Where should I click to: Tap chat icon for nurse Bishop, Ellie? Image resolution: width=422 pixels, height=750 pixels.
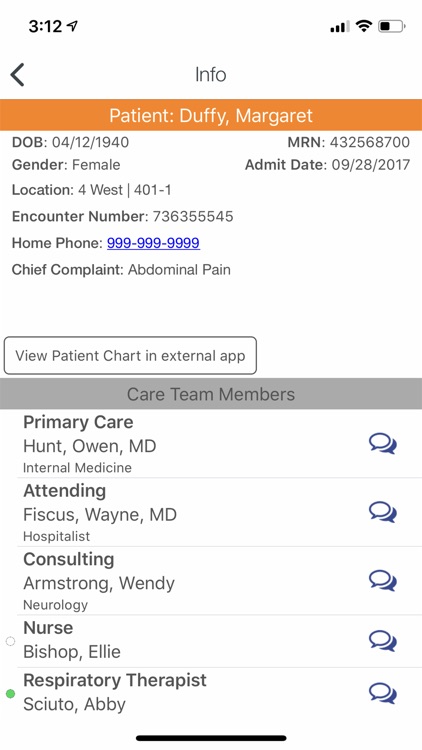[383, 641]
